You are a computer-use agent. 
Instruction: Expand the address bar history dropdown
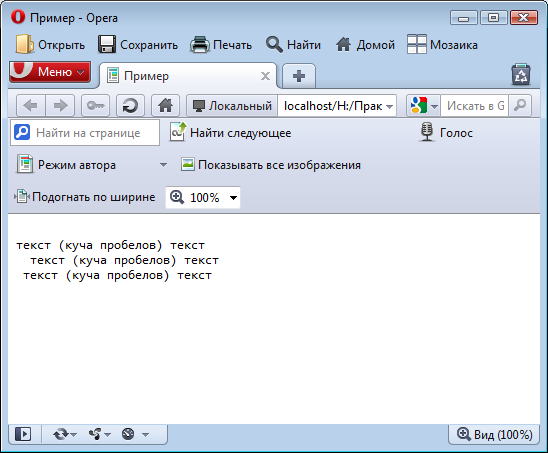pyautogui.click(x=389, y=106)
